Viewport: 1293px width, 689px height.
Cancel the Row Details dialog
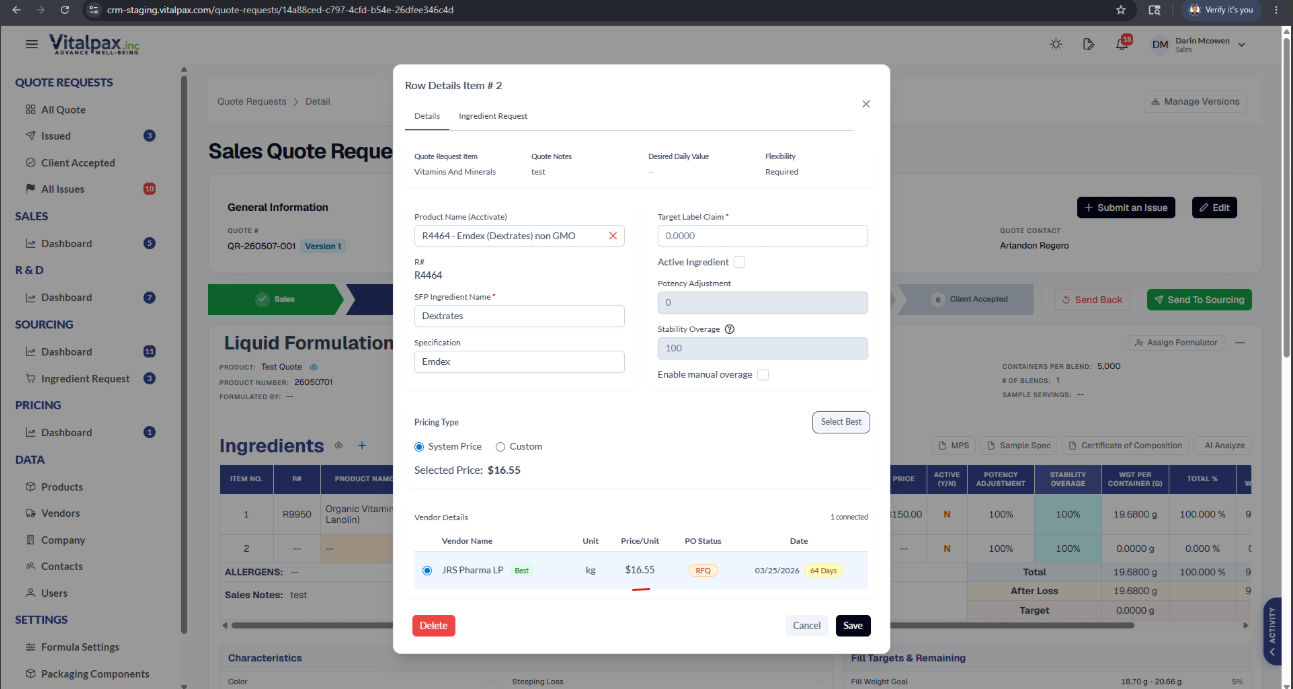(x=807, y=626)
